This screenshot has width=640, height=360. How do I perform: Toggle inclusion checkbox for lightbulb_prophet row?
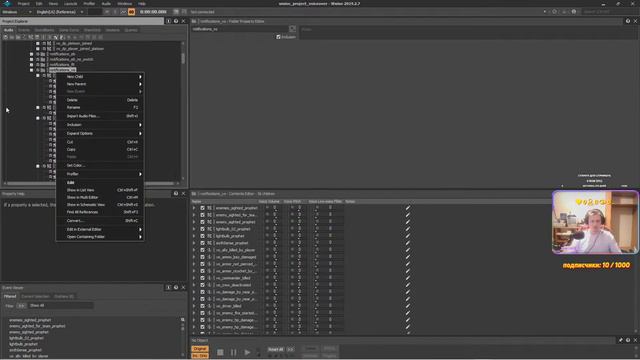(202, 236)
